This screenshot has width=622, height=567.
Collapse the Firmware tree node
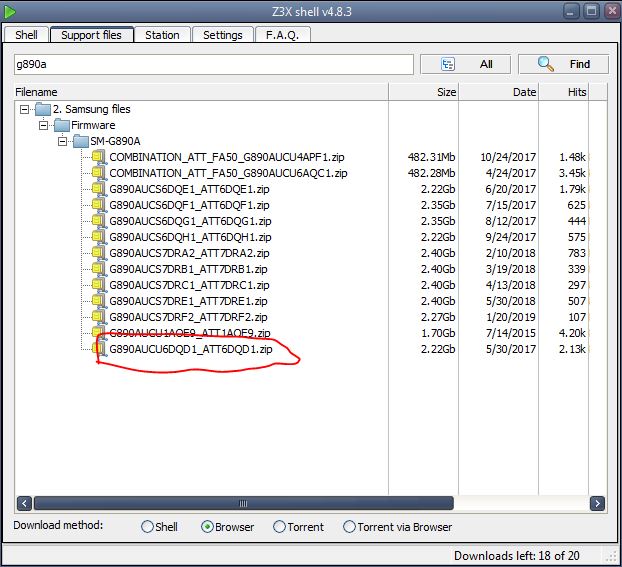44,125
